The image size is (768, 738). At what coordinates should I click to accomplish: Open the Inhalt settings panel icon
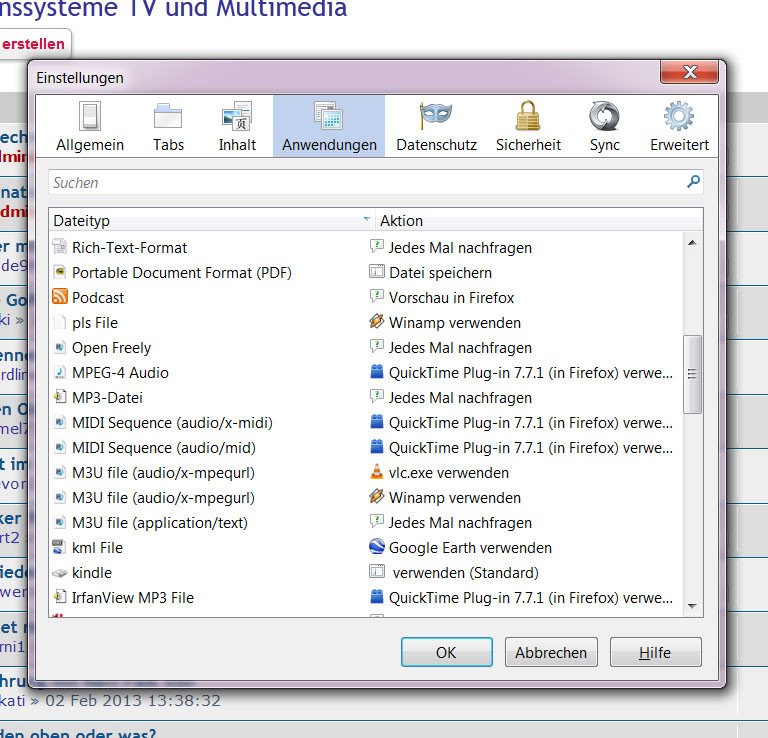pyautogui.click(x=237, y=117)
